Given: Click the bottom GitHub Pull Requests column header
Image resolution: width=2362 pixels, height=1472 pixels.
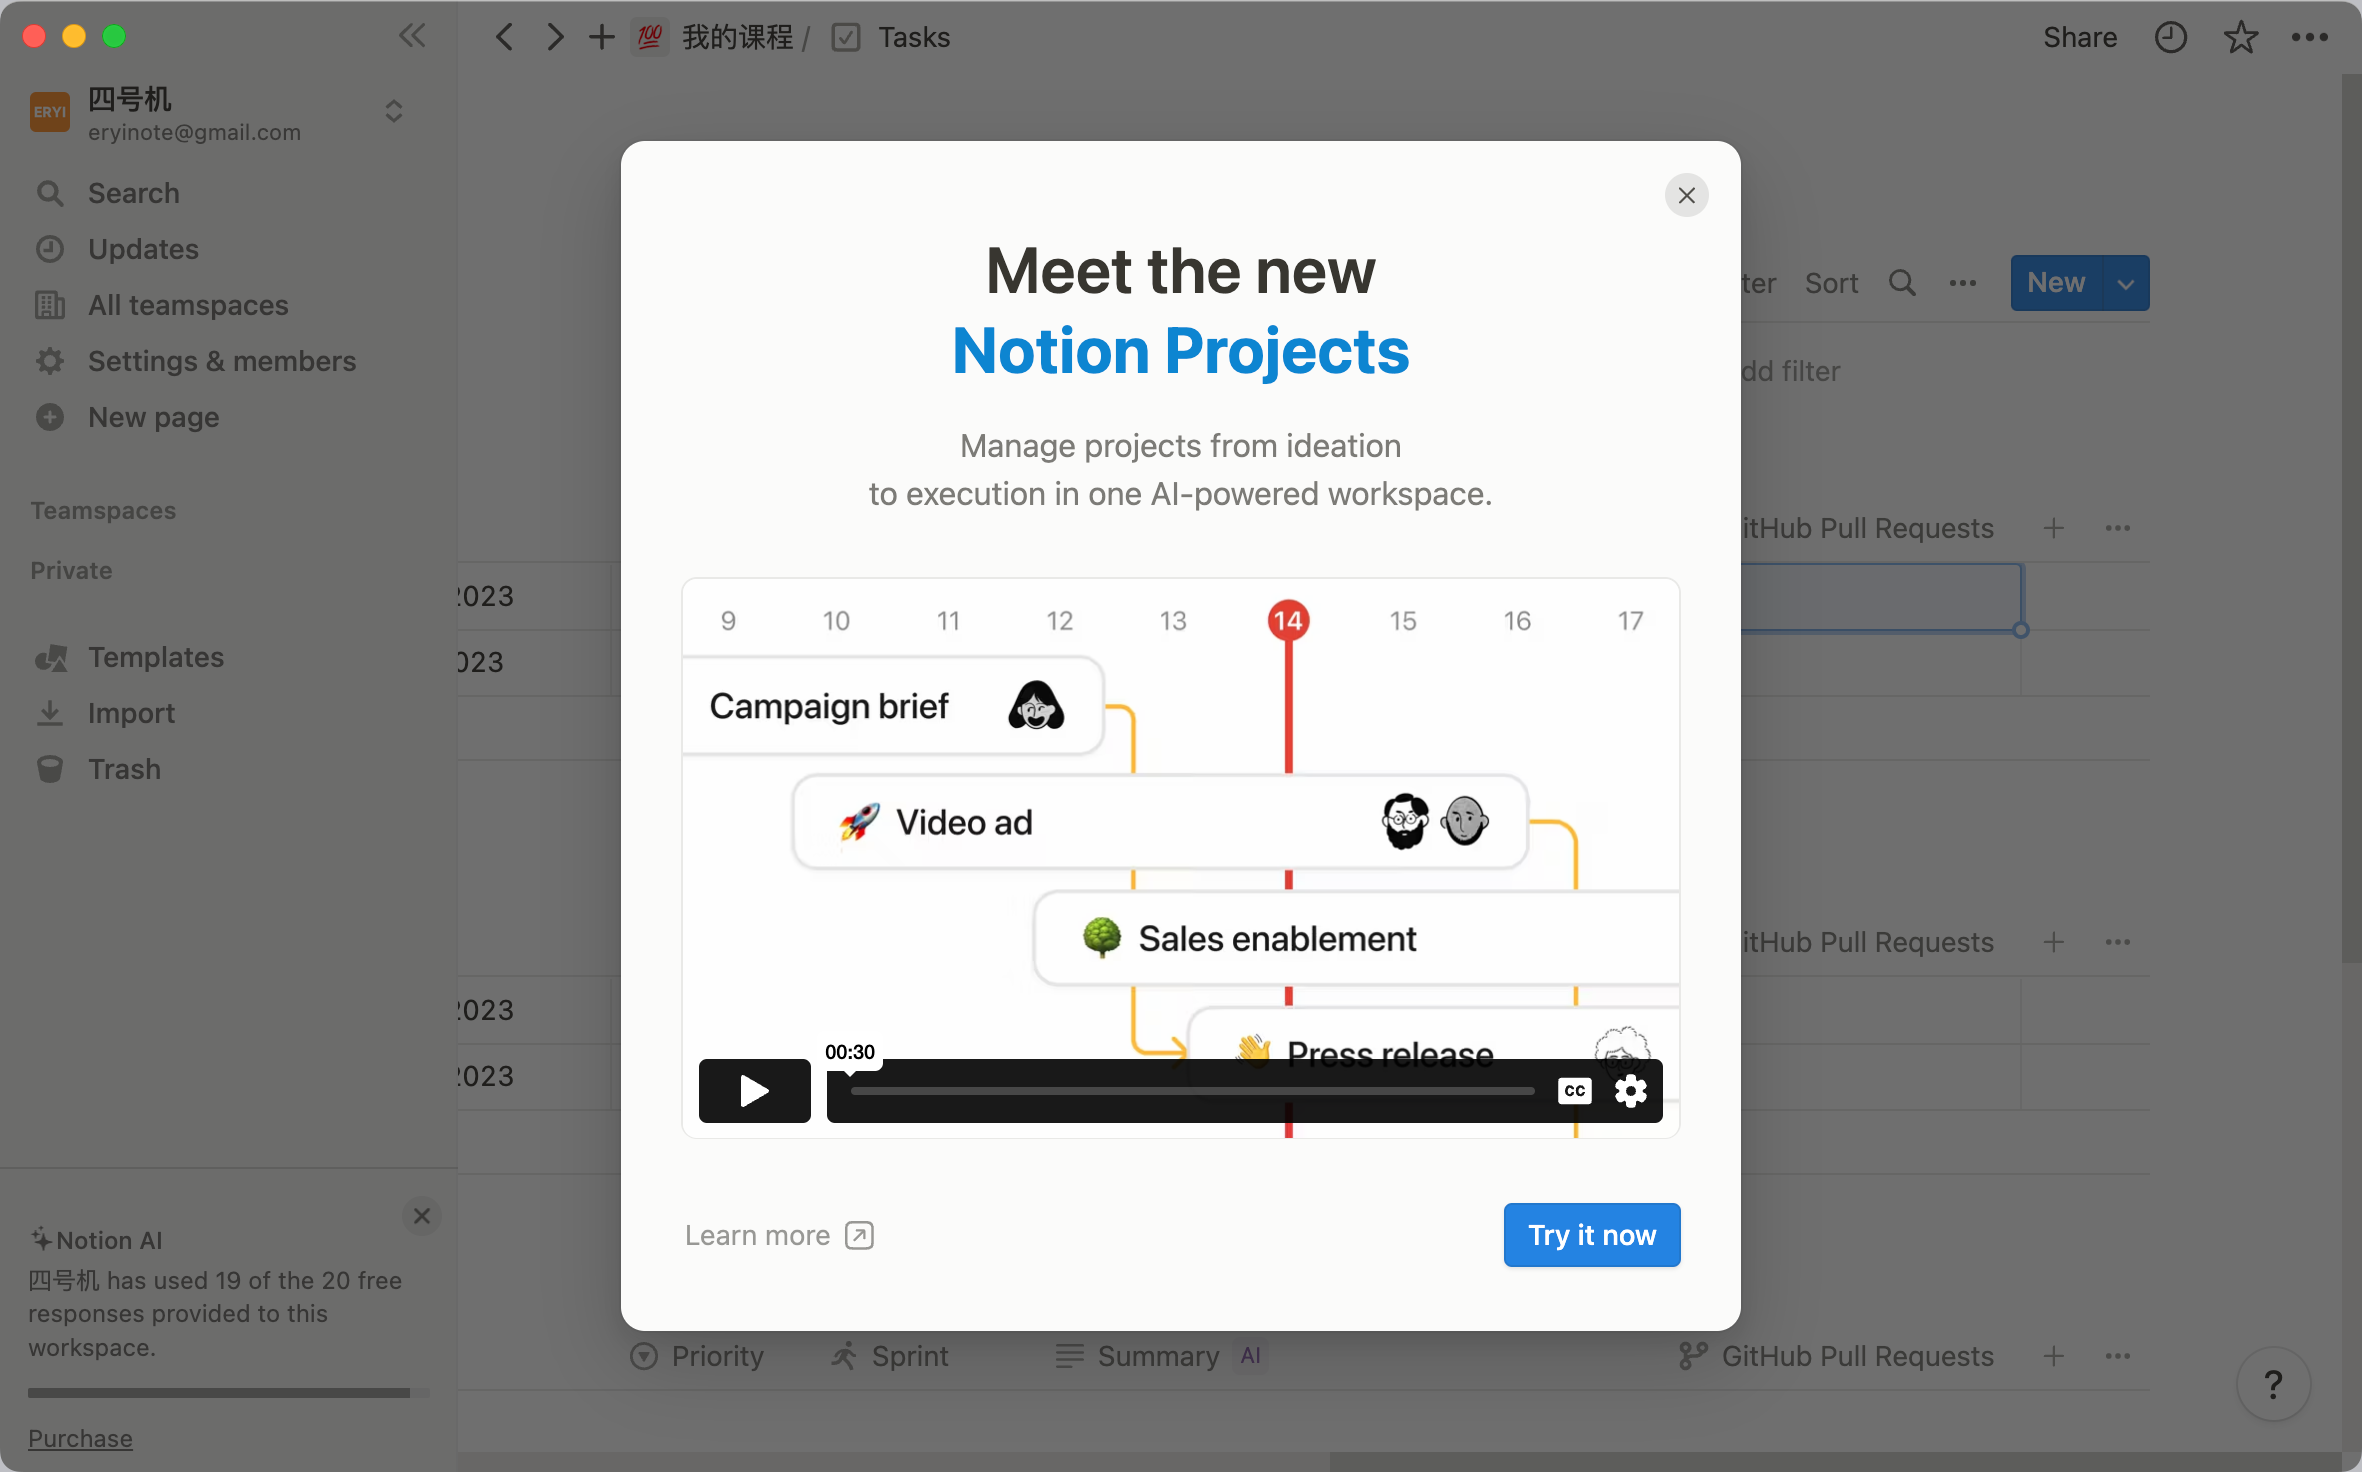Looking at the screenshot, I should coord(1836,1356).
